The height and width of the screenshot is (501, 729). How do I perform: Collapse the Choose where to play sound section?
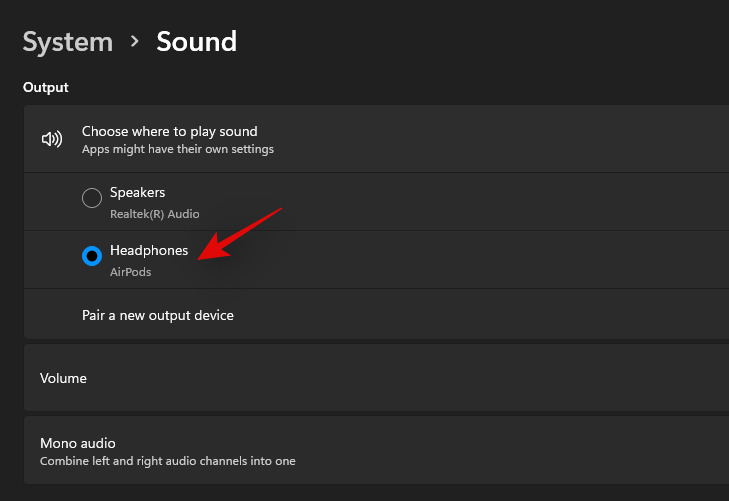click(x=377, y=139)
